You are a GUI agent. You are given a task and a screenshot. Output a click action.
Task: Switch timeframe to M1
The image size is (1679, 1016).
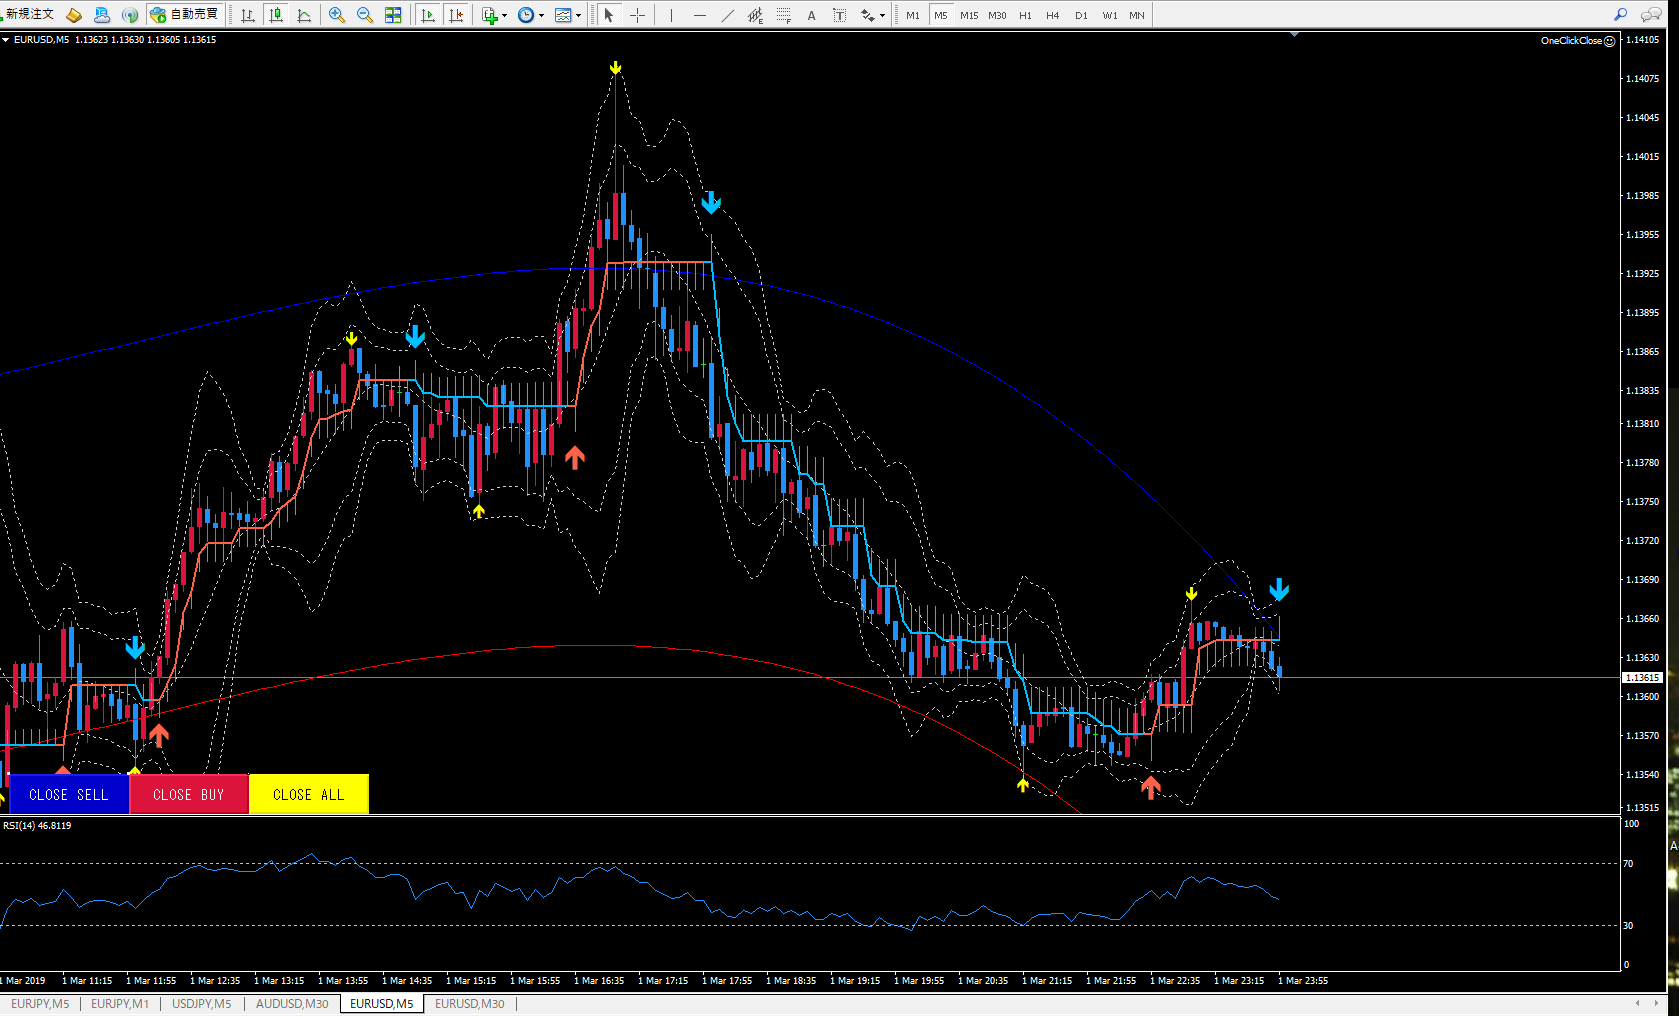point(913,15)
